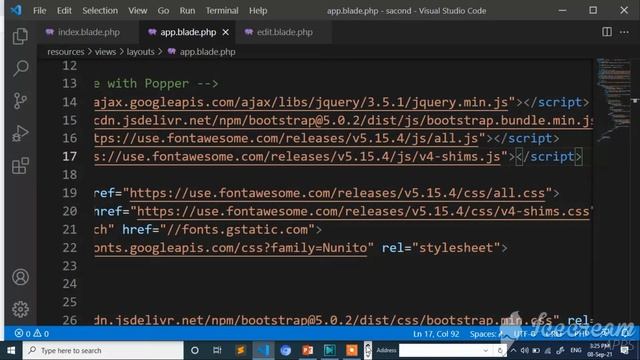This screenshot has height=360, width=640.
Task: Expand the resources breadcrumb
Action: click(65, 52)
